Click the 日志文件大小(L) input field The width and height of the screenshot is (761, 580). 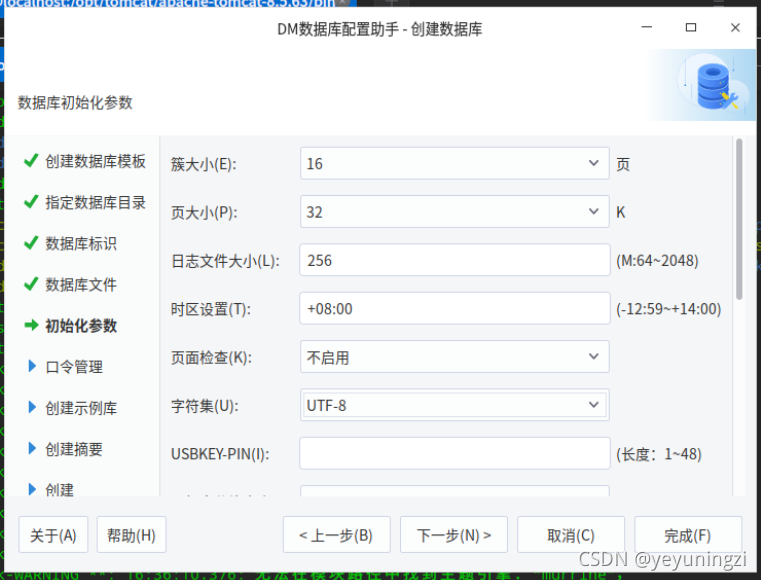click(x=454, y=260)
